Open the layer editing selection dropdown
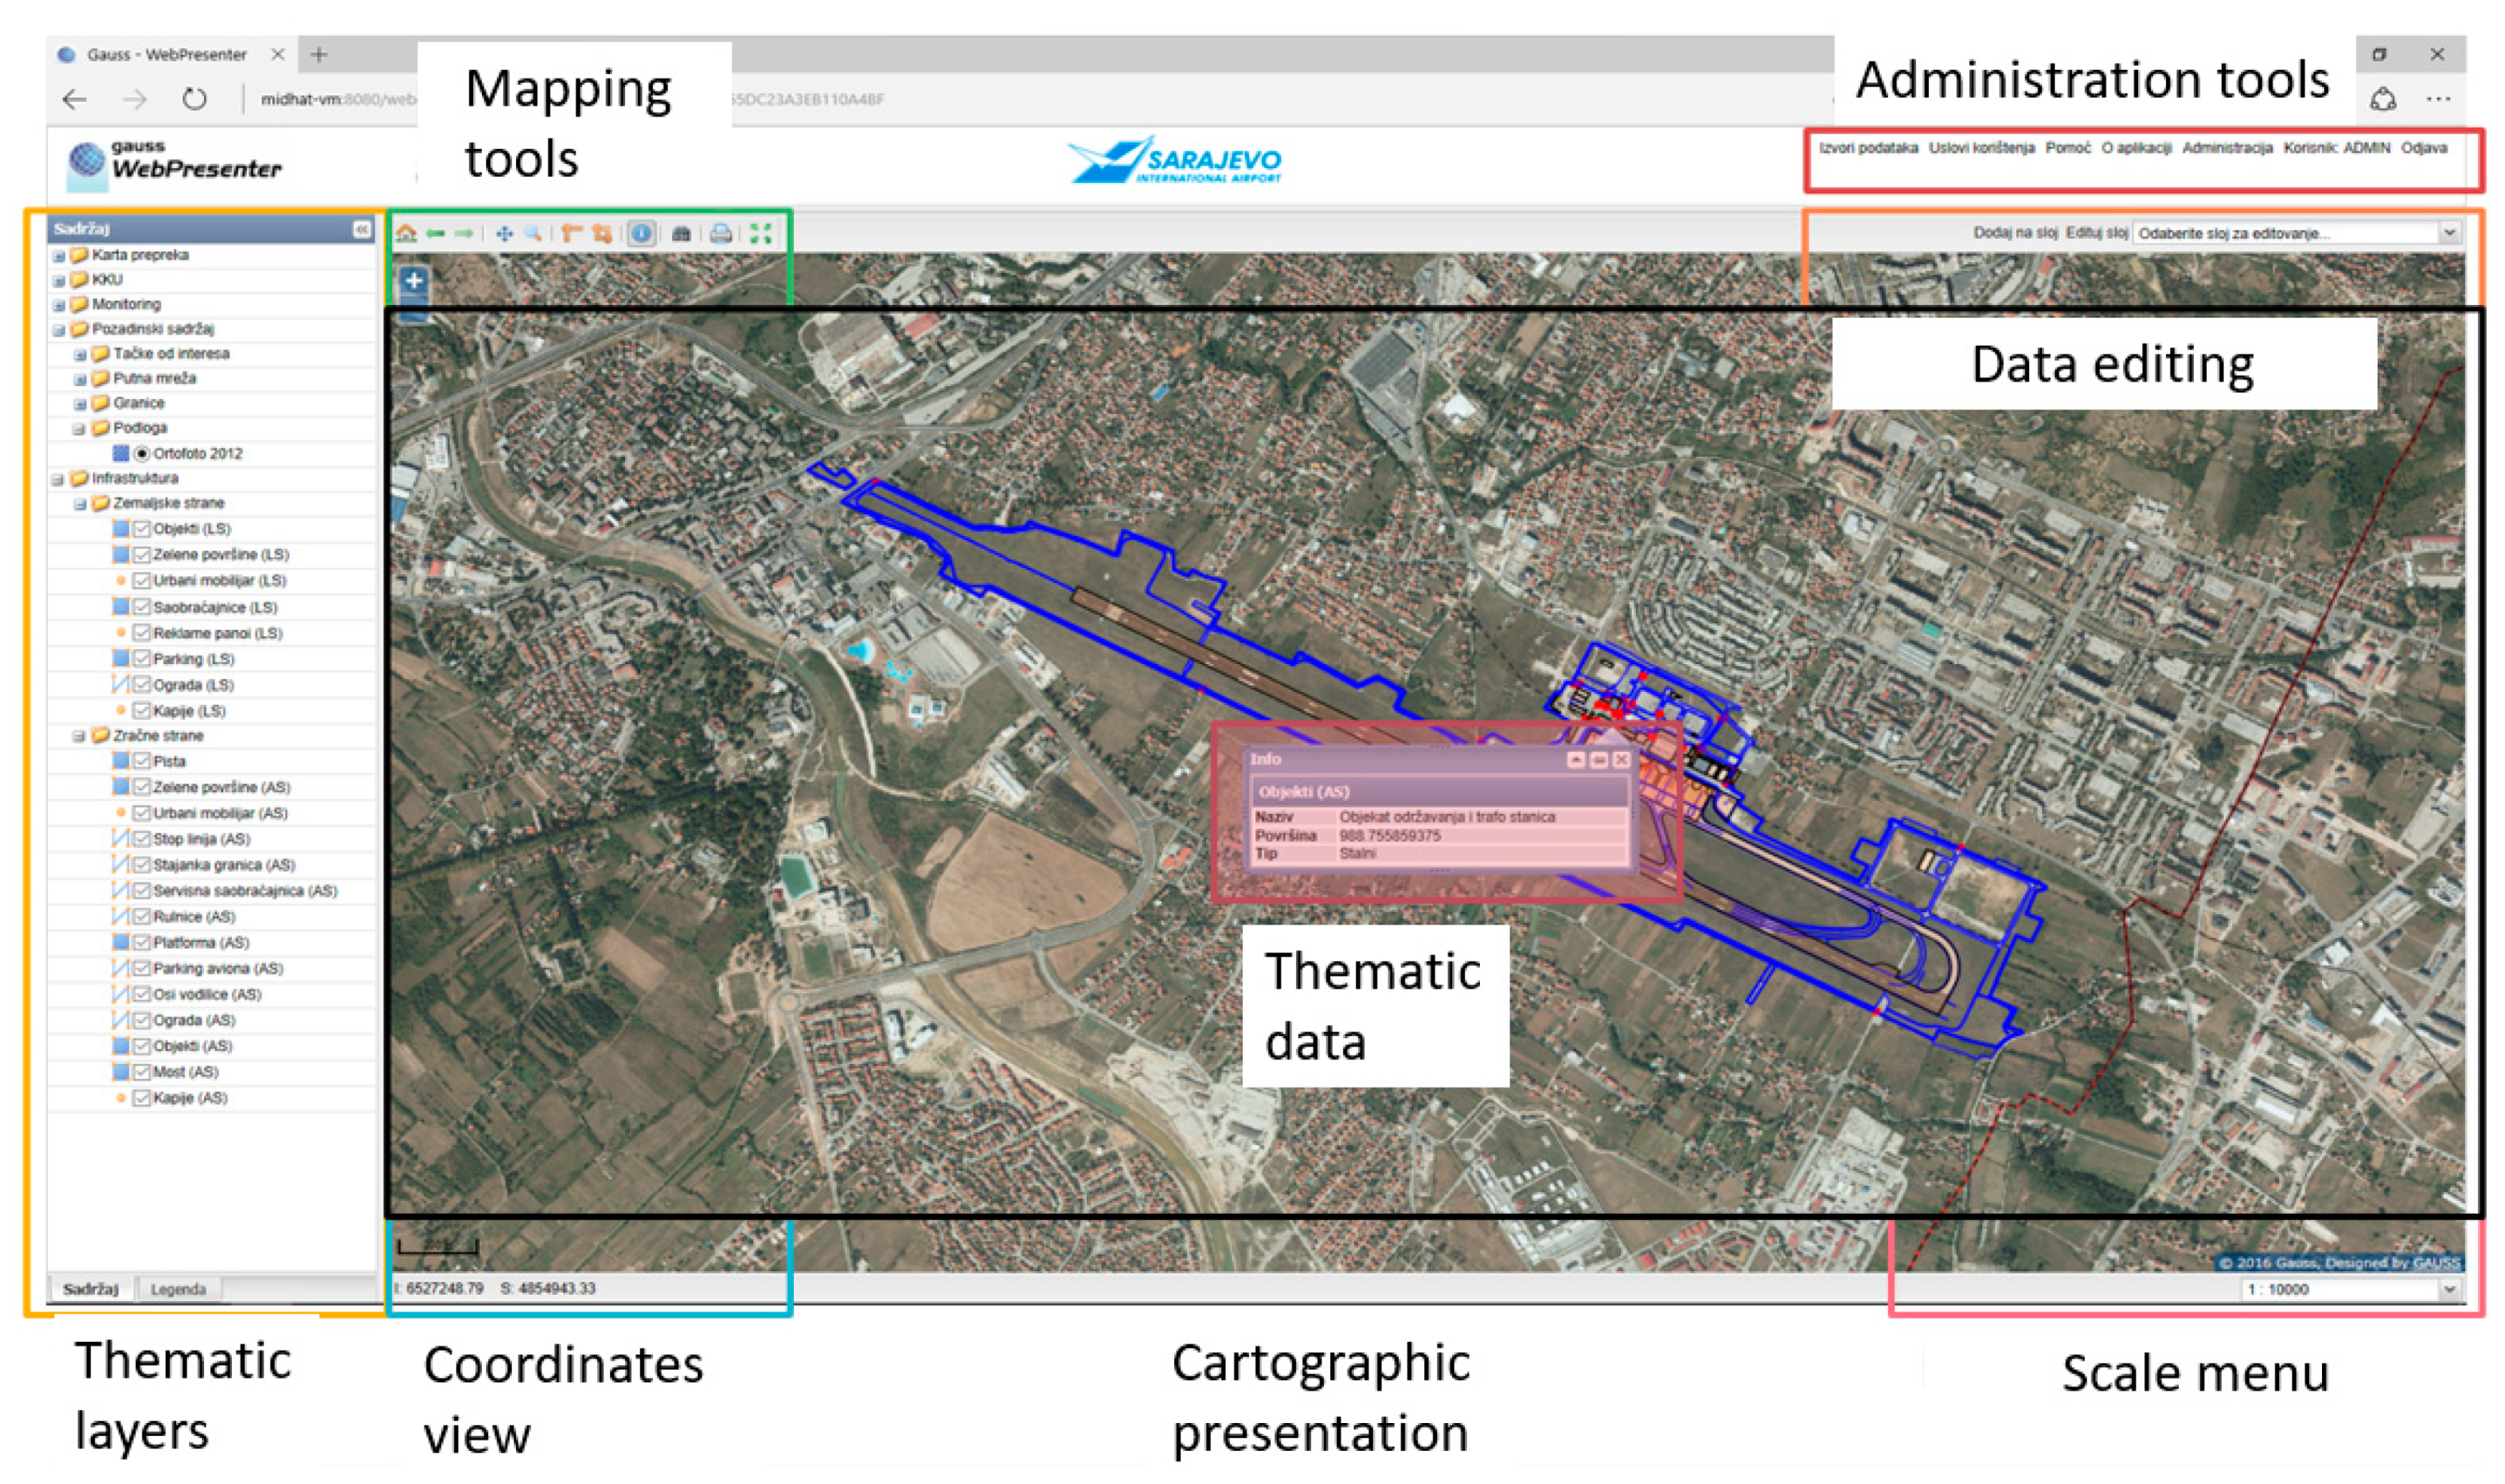The width and height of the screenshot is (2505, 1484). [x=2449, y=233]
